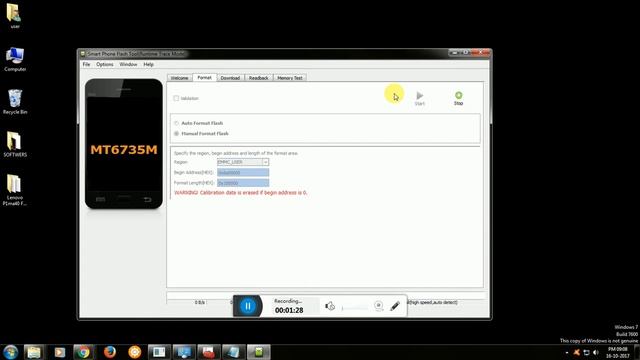This screenshot has width=640, height=360.
Task: Pause the screen recording
Action: click(247, 306)
